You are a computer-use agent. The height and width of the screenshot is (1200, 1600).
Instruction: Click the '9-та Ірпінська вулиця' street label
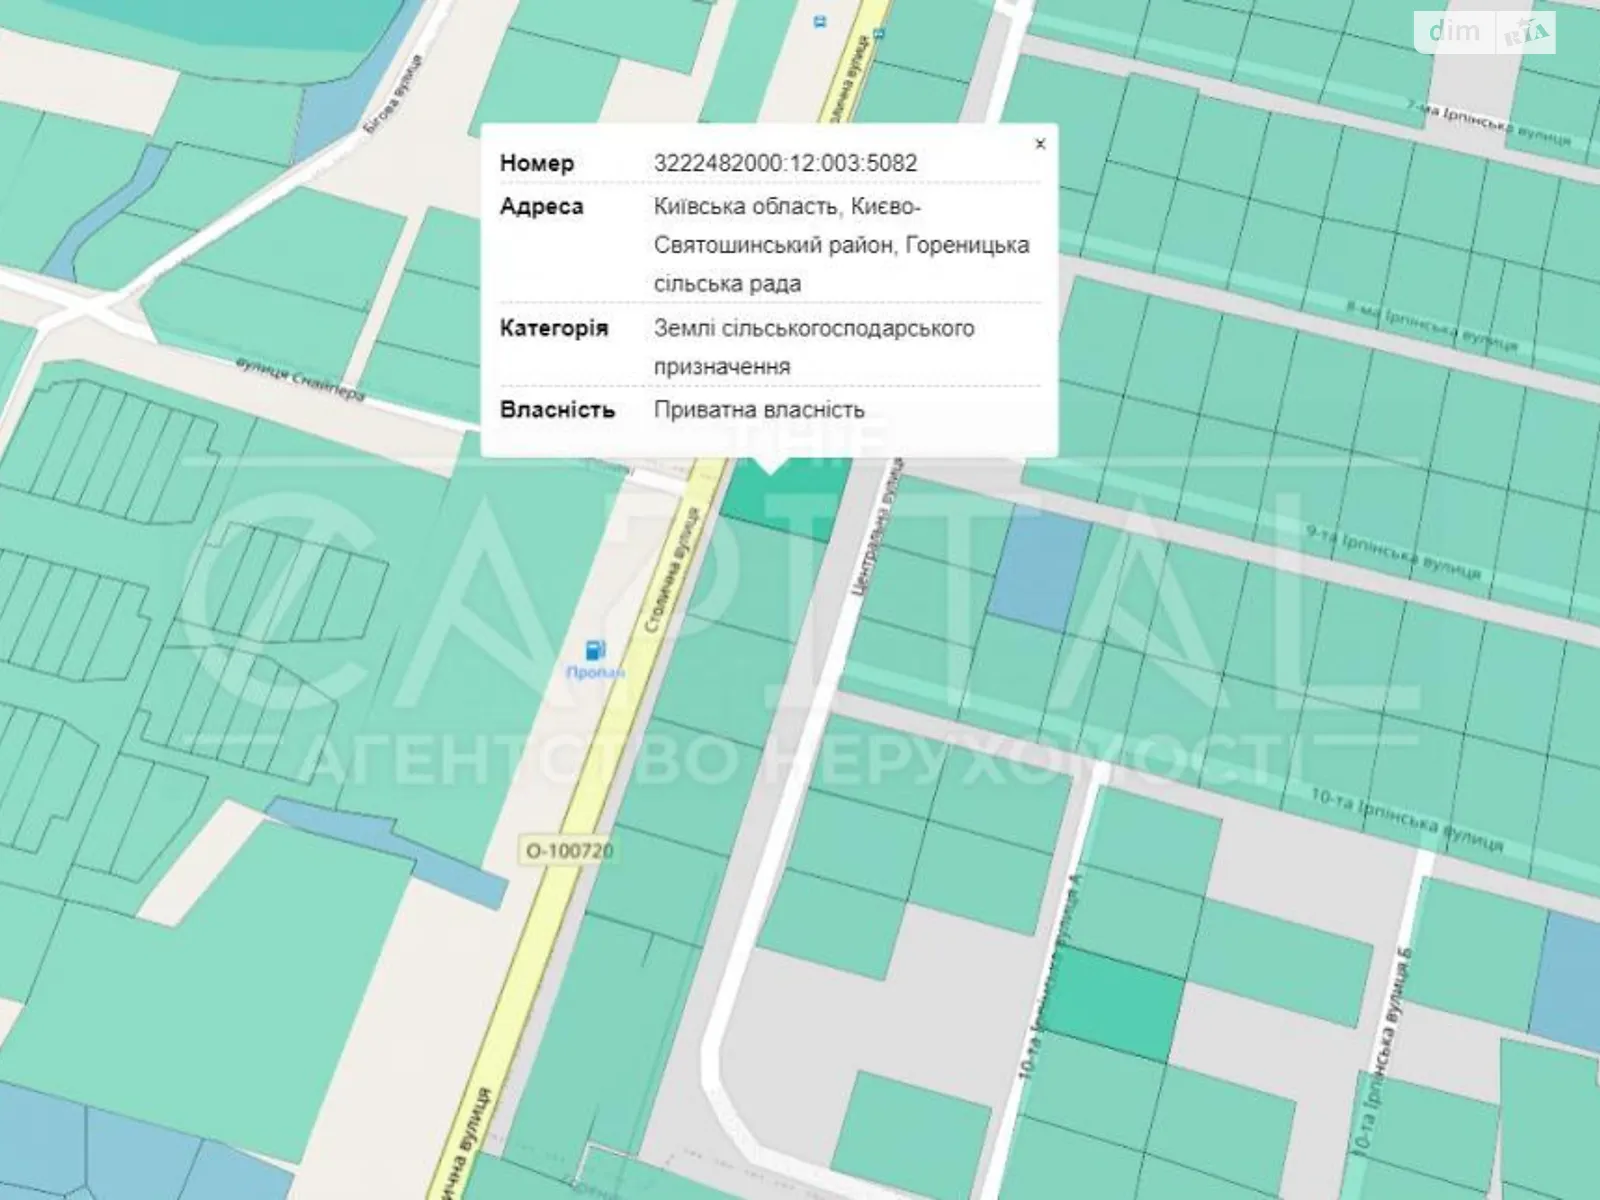coord(1393,553)
